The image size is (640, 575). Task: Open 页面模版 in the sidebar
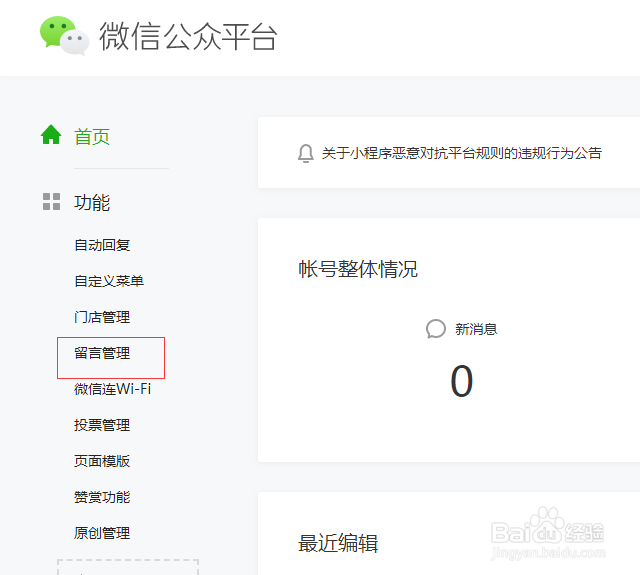point(102,461)
